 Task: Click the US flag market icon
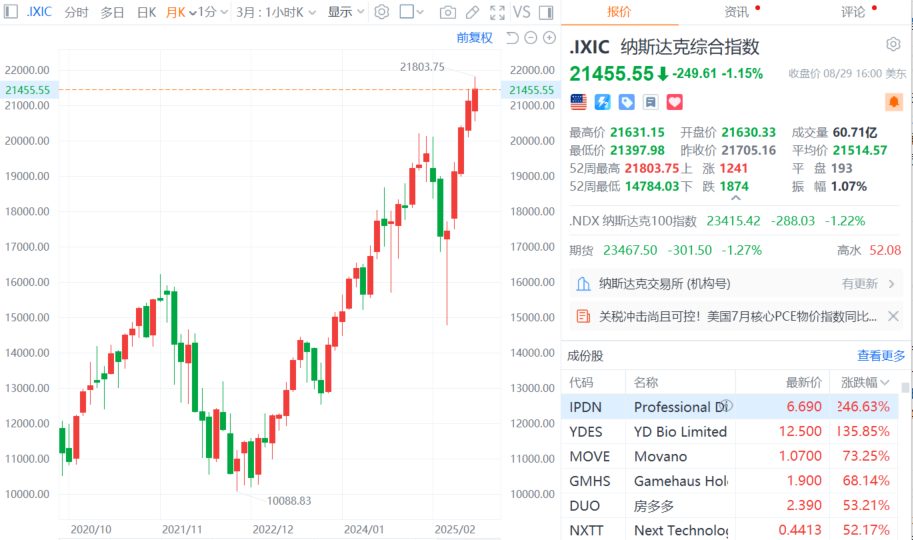point(578,103)
